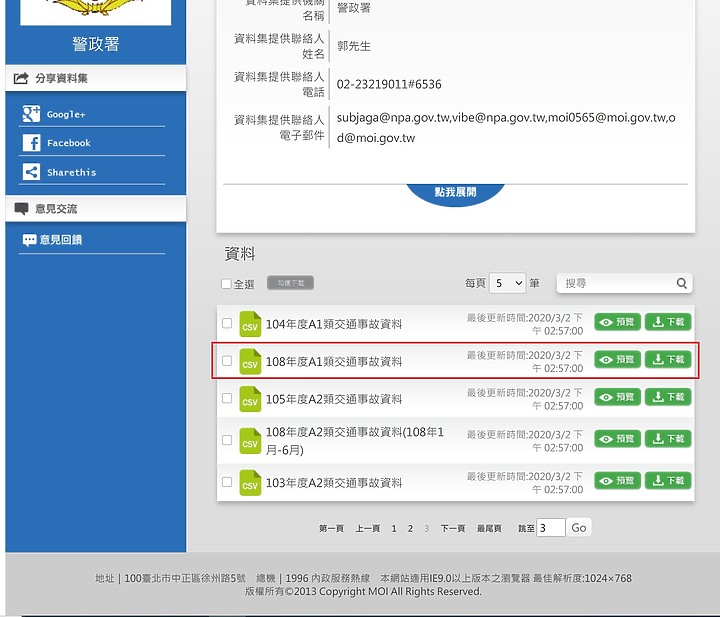Image resolution: width=720 pixels, height=617 pixels.
Task: Click the Google+ link text
Action: pos(66,114)
